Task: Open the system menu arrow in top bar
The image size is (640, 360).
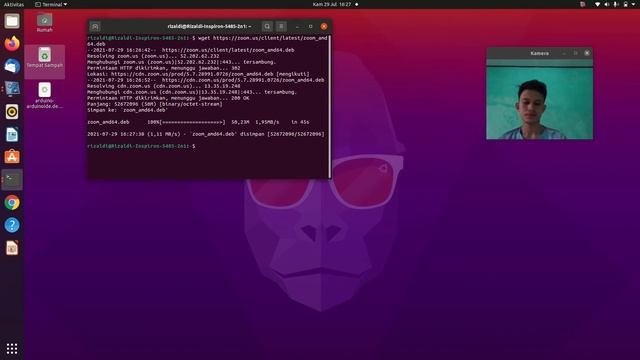Action: coord(633,4)
